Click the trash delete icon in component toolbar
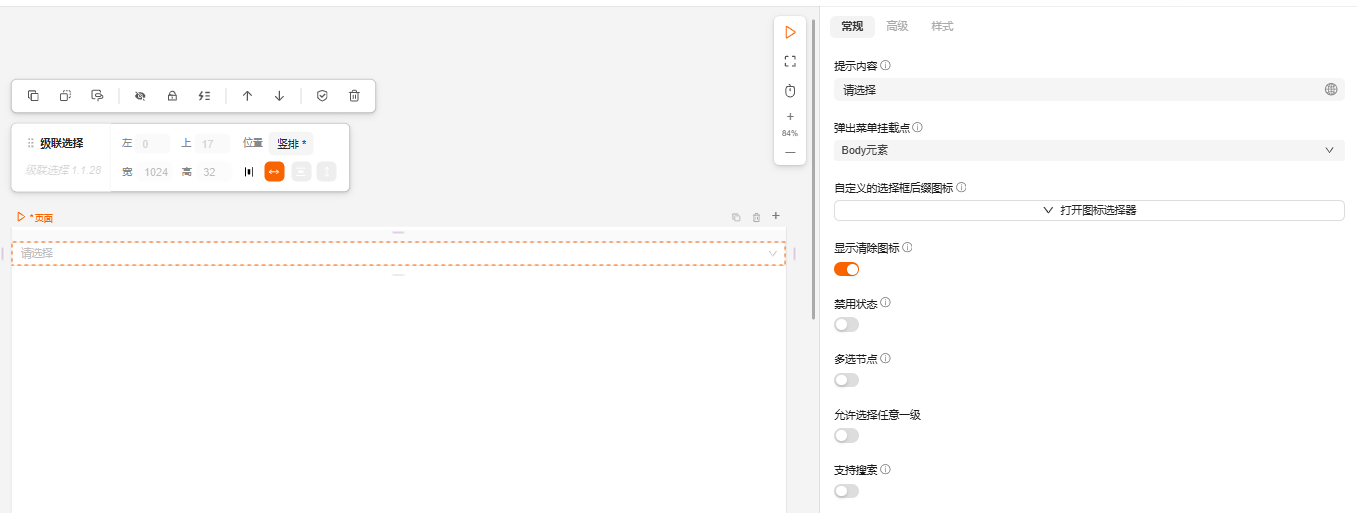1357x513 pixels. [x=354, y=96]
